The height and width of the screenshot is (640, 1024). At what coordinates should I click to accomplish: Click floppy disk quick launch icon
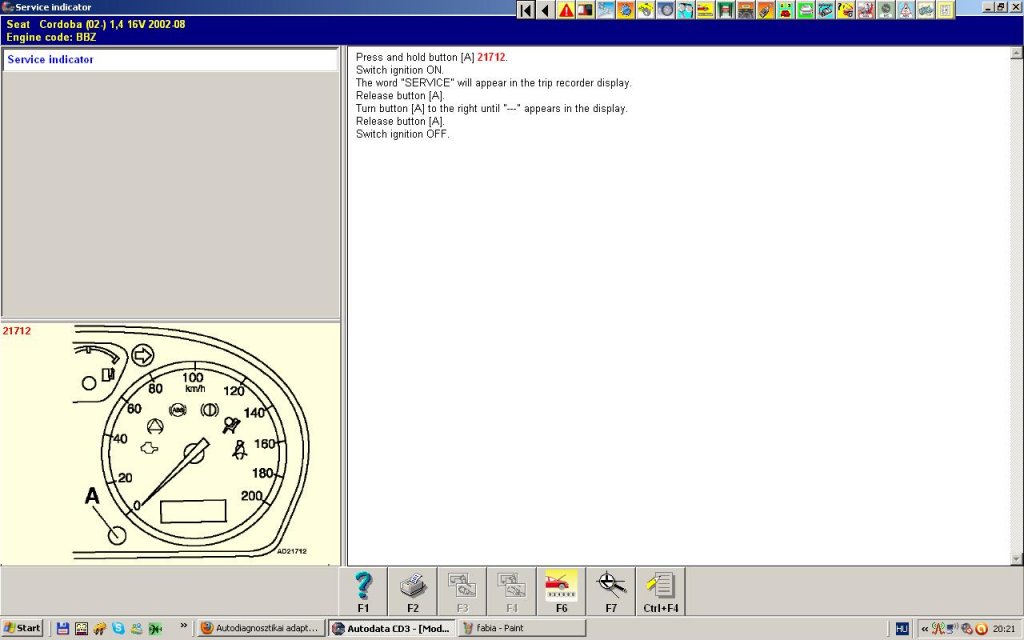[63, 628]
